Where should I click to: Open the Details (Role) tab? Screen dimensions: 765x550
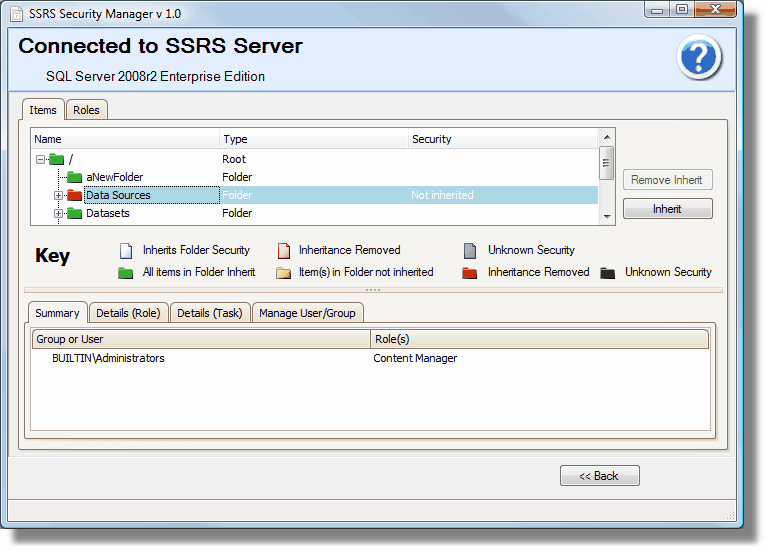coord(128,313)
